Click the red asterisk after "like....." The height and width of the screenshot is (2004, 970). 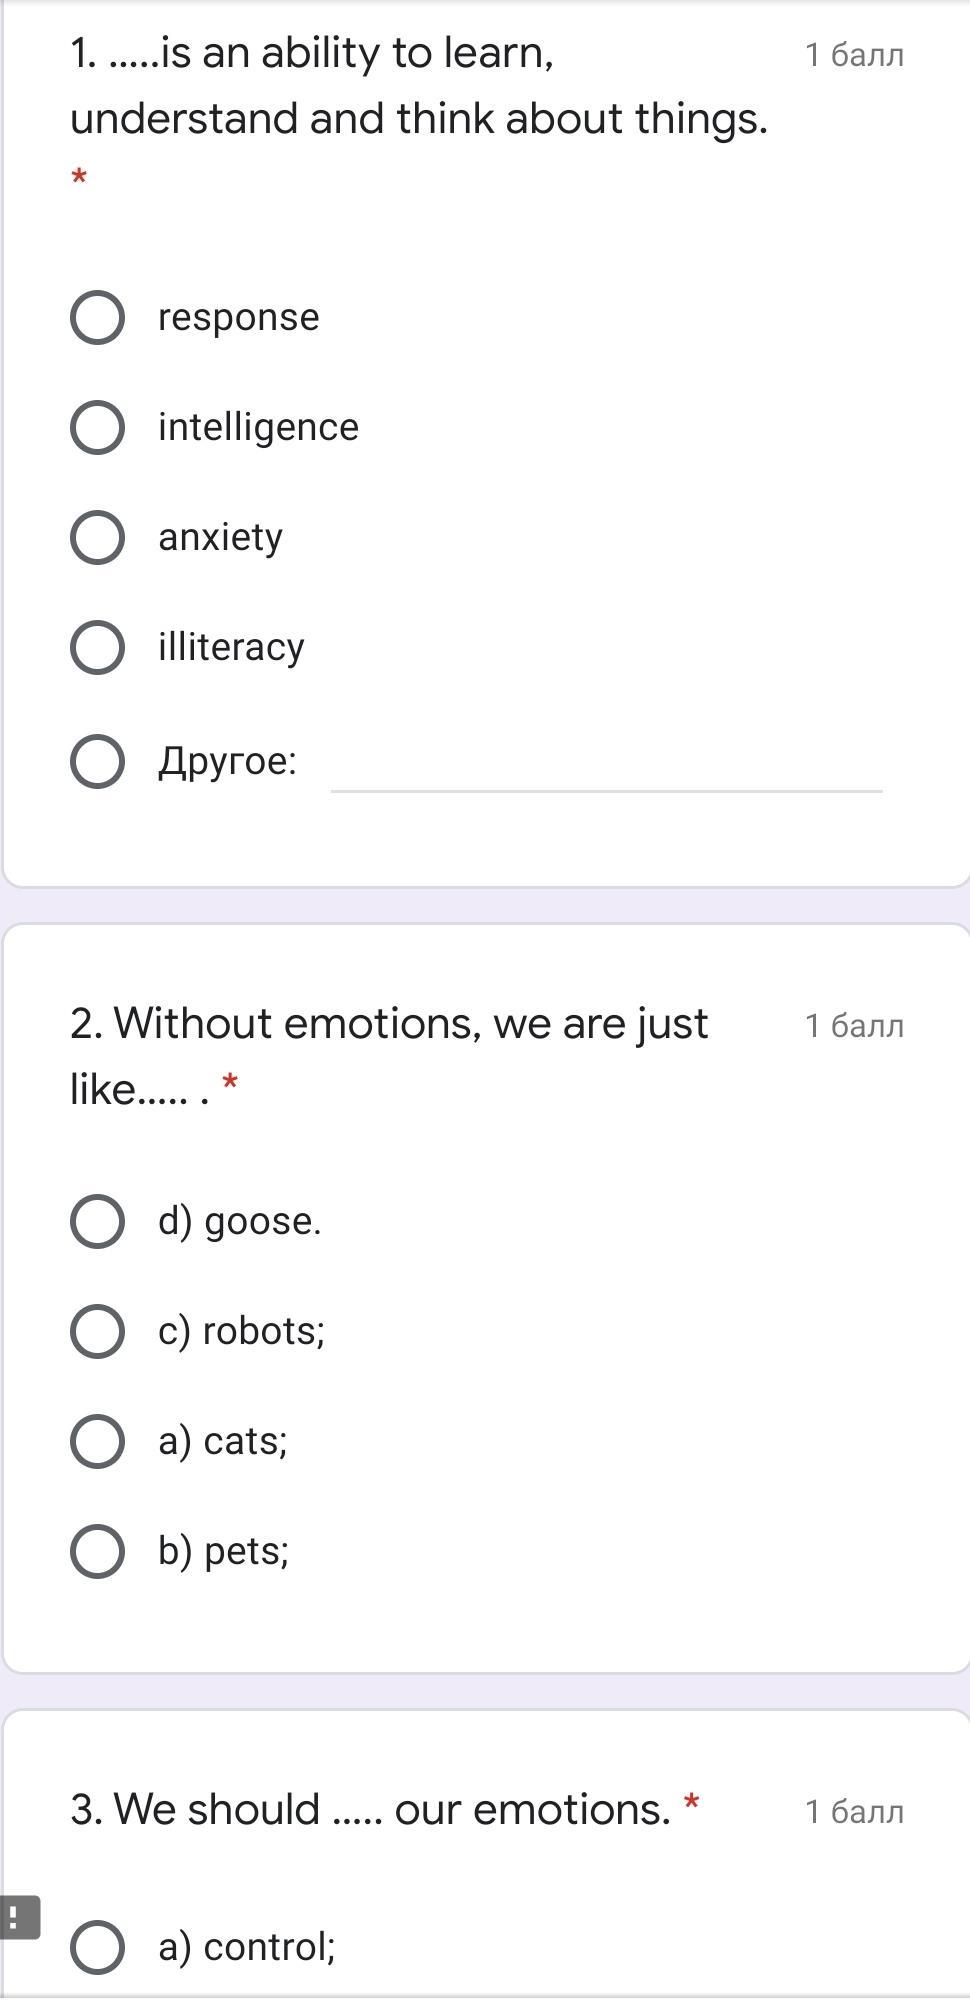(x=231, y=1083)
